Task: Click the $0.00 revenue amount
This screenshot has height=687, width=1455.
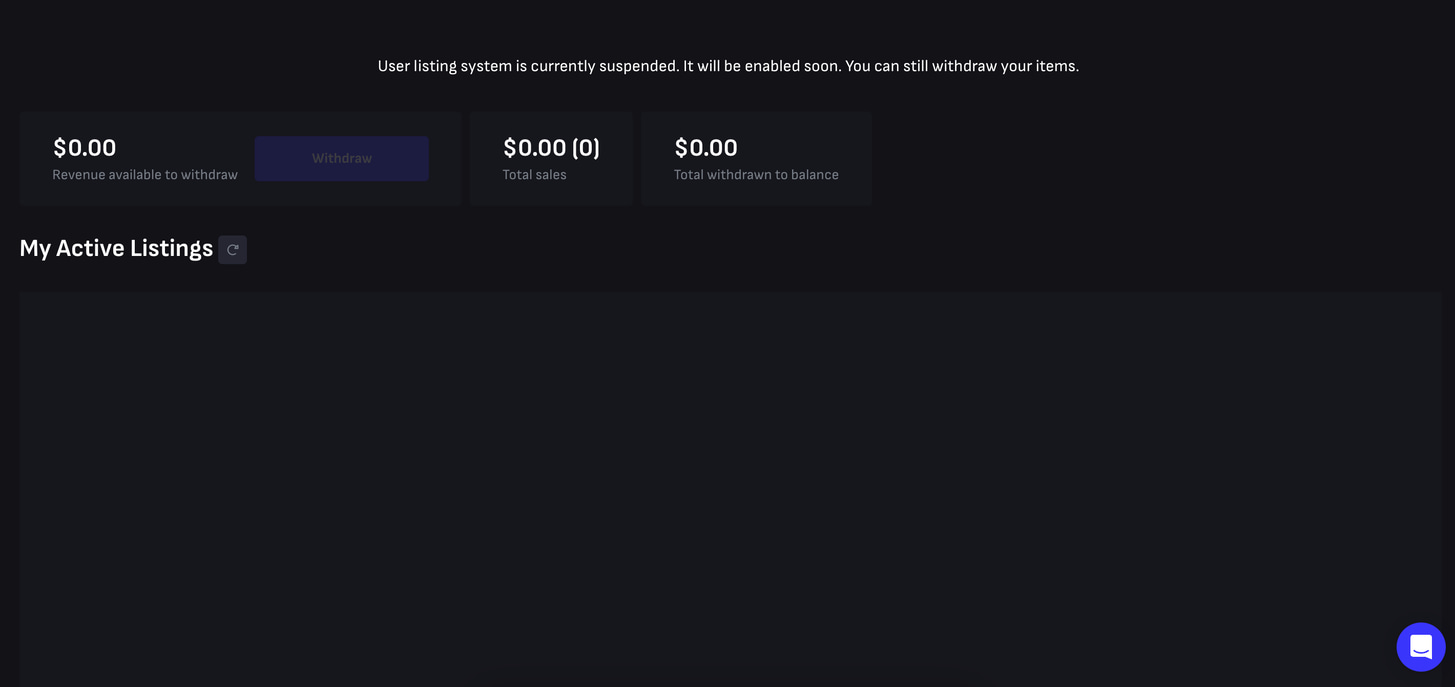Action: 84,147
